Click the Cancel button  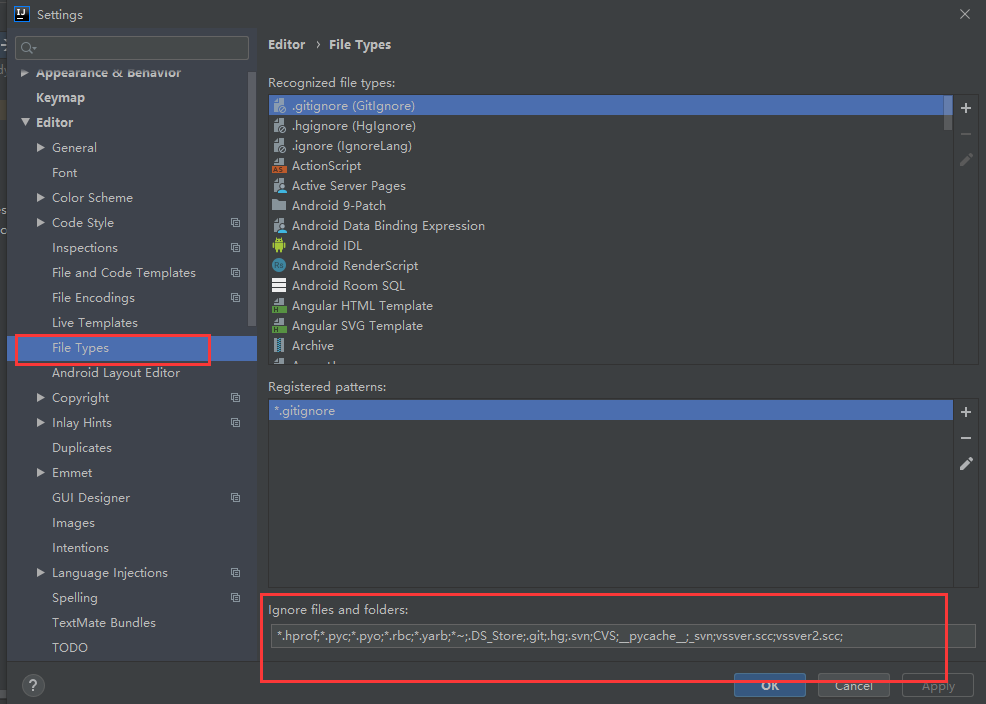tap(853, 685)
